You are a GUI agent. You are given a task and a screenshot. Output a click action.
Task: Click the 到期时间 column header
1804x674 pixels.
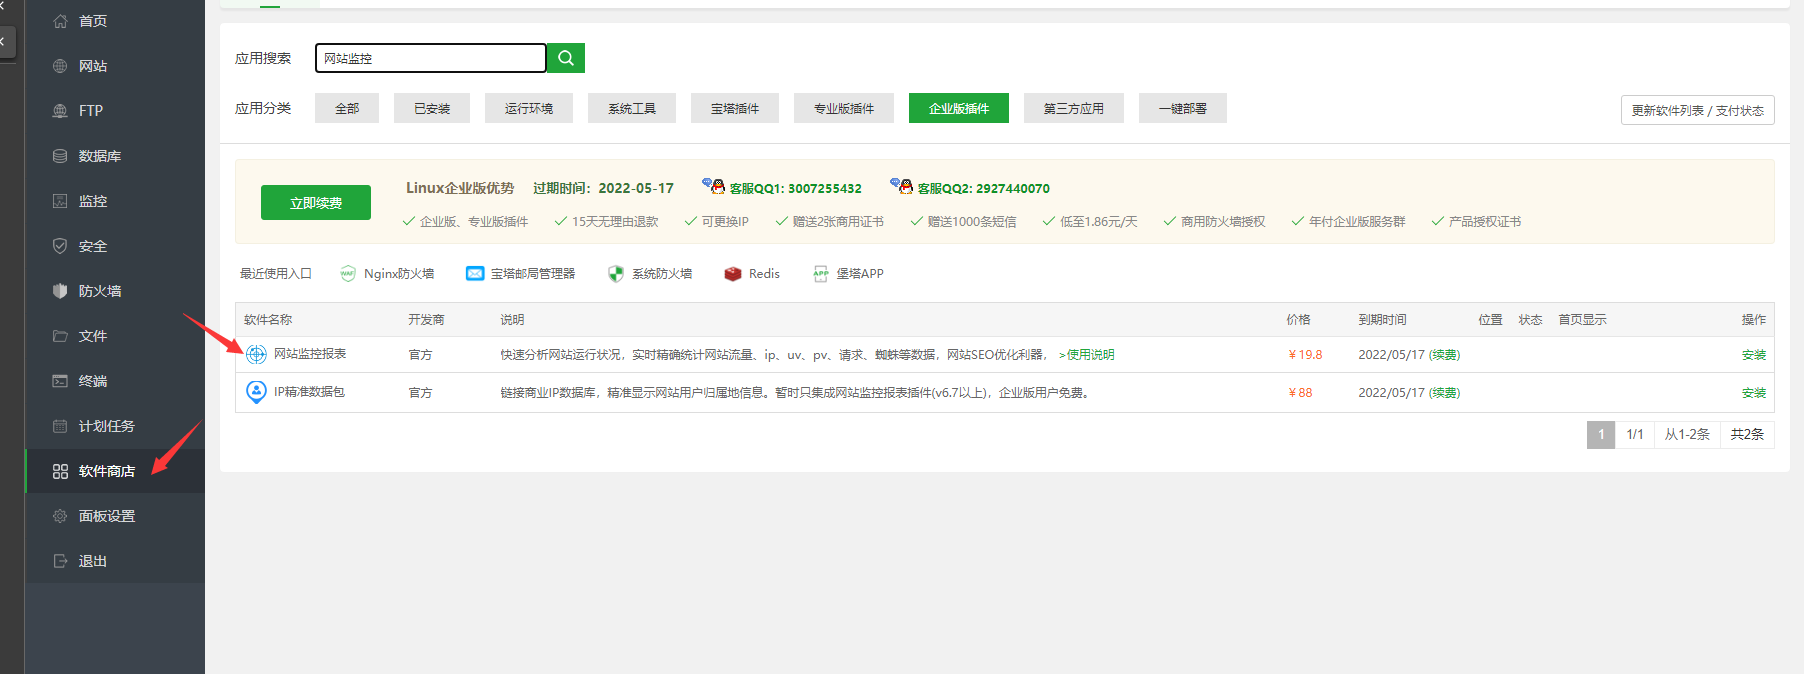tap(1382, 320)
